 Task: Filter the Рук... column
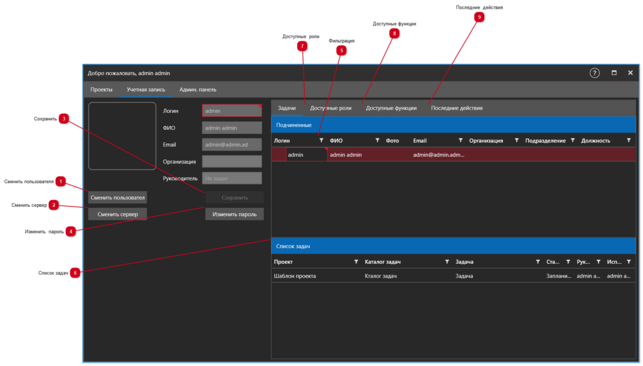pyautogui.click(x=598, y=261)
